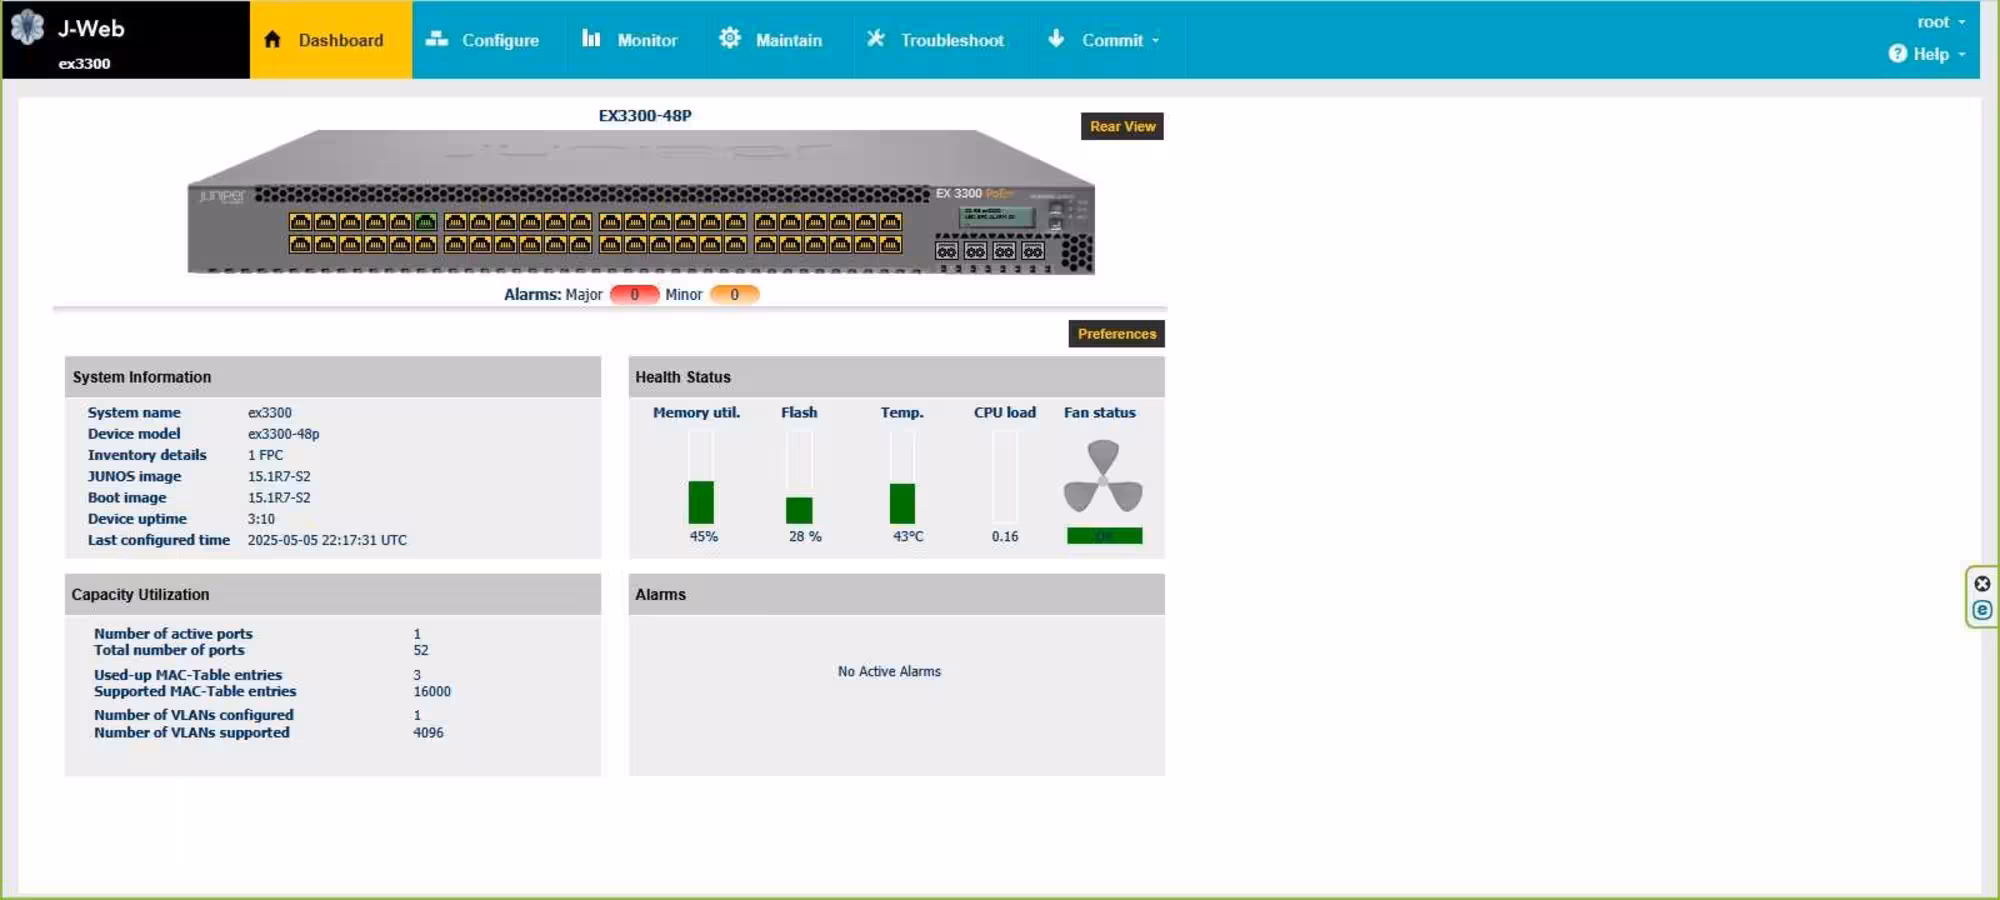The height and width of the screenshot is (900, 2000).
Task: Click the Juniper logo on the chassis front
Action: tap(221, 196)
